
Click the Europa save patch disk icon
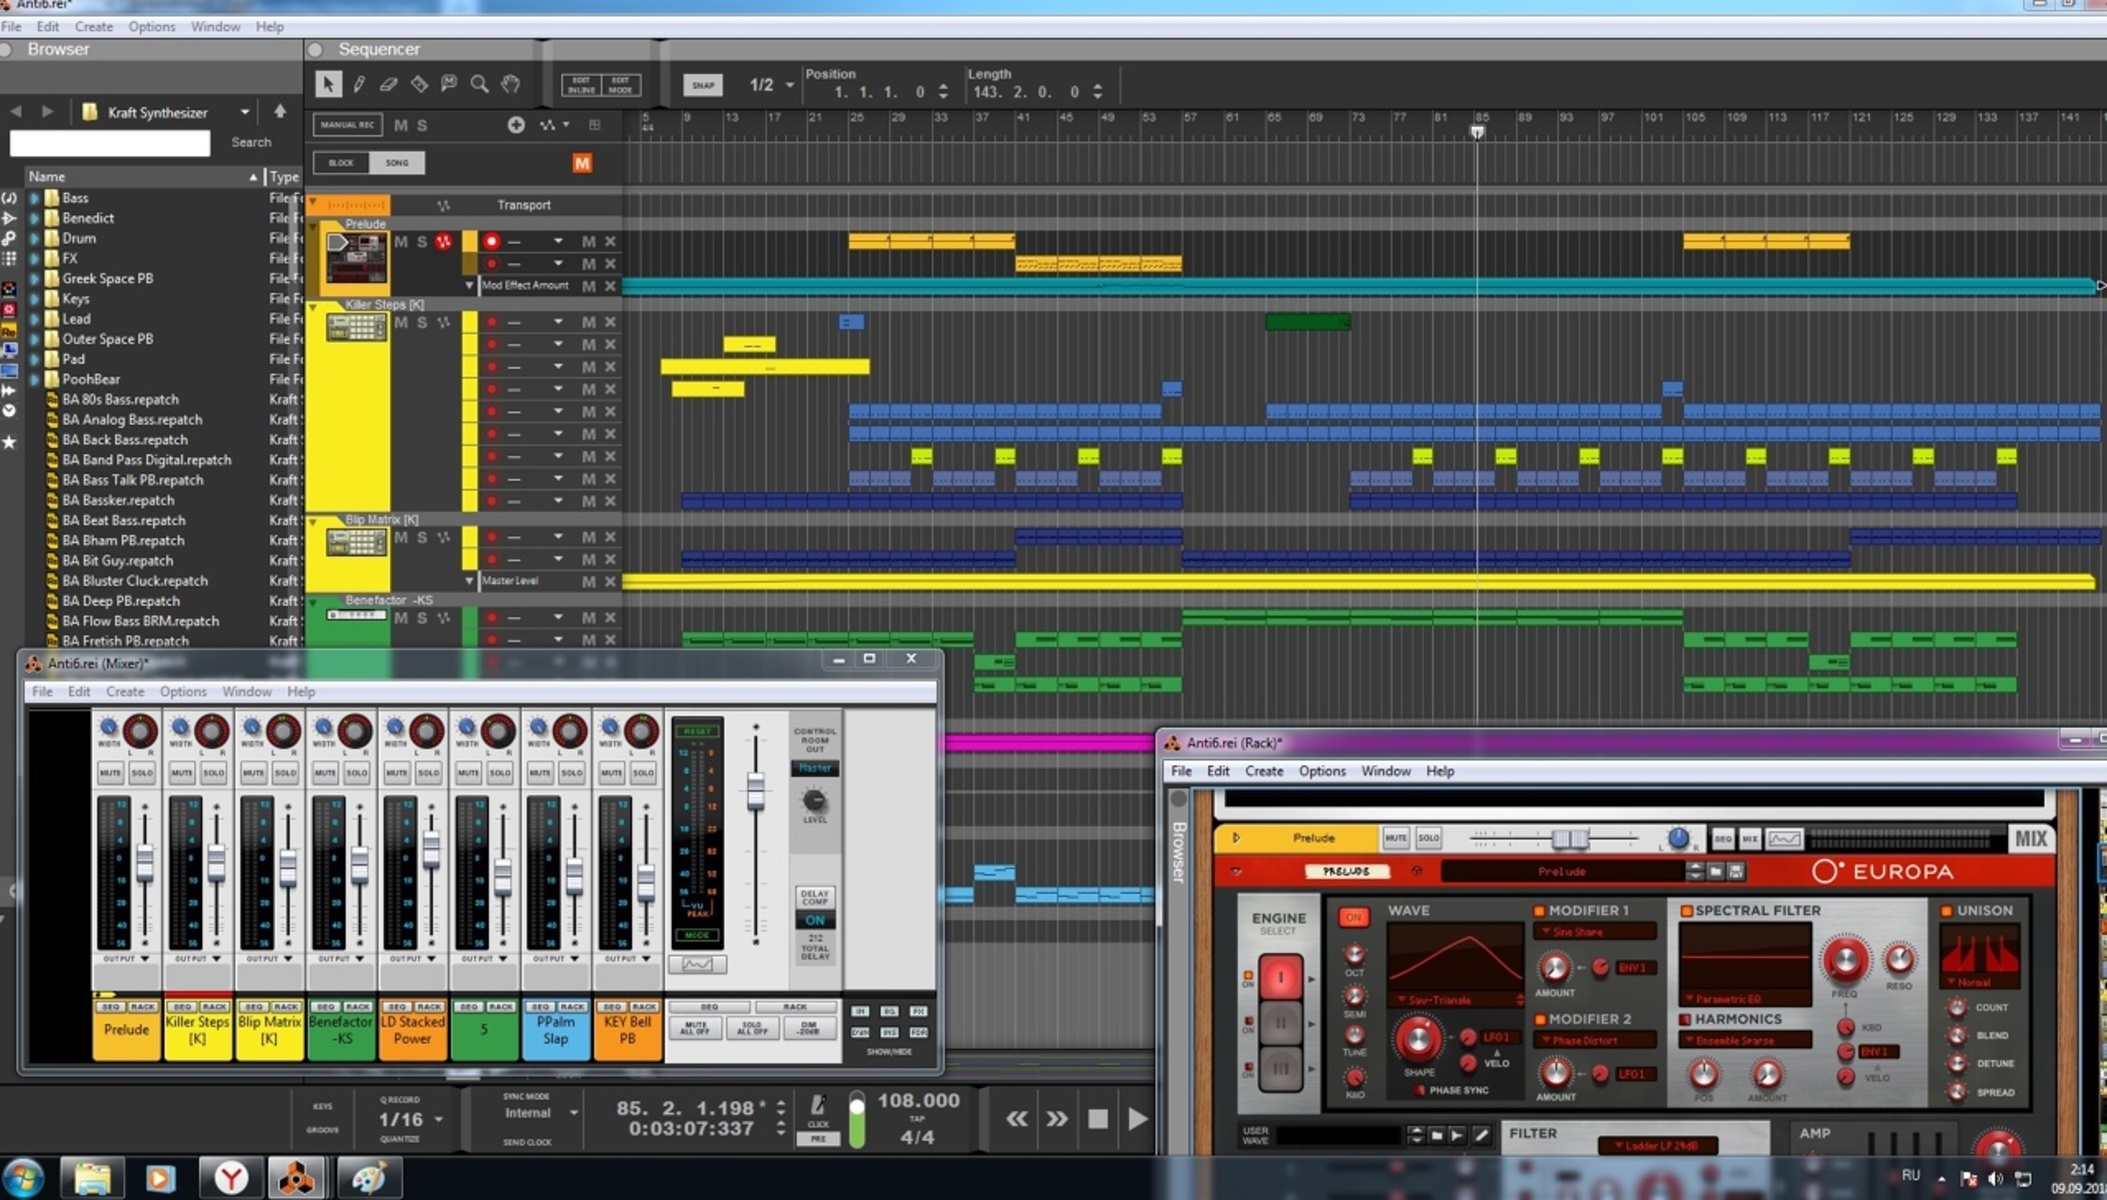(x=1736, y=871)
